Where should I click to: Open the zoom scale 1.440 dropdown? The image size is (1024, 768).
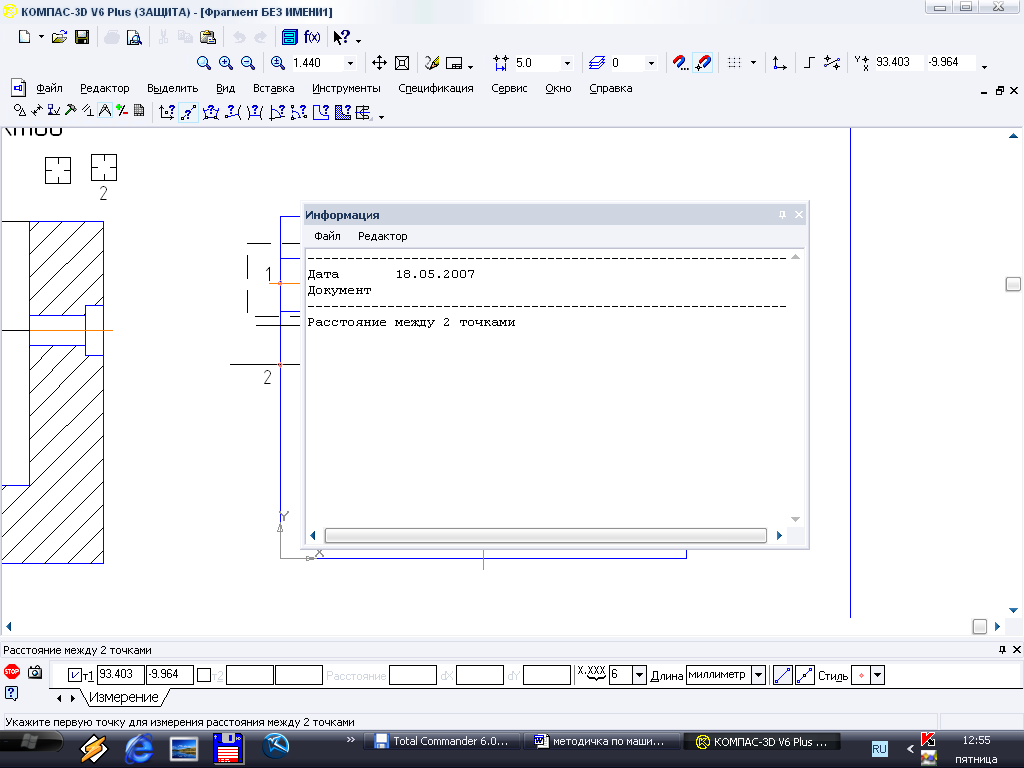(x=351, y=63)
